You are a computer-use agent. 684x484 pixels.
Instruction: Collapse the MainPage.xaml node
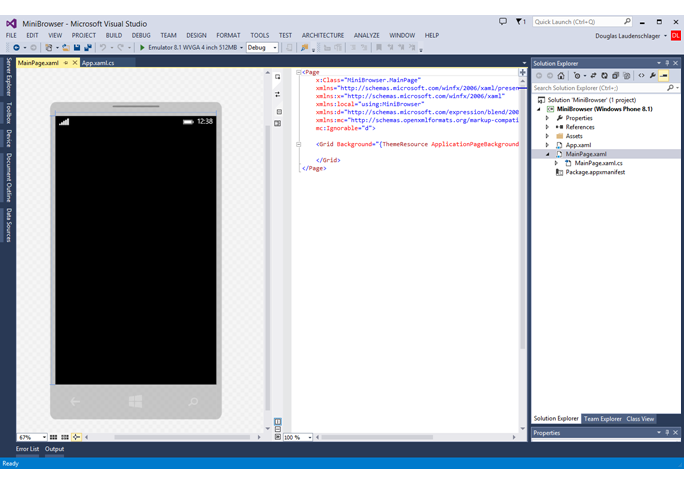click(547, 154)
